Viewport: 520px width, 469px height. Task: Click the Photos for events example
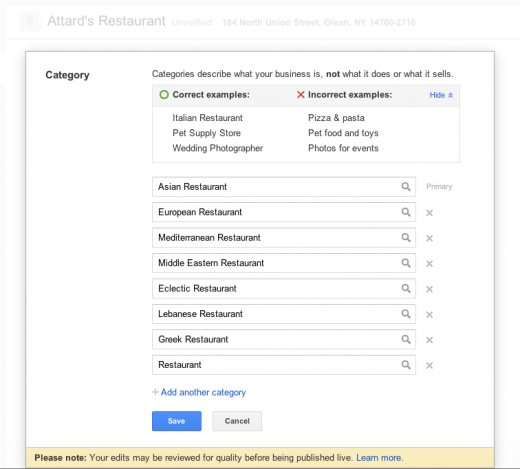pyautogui.click(x=343, y=148)
